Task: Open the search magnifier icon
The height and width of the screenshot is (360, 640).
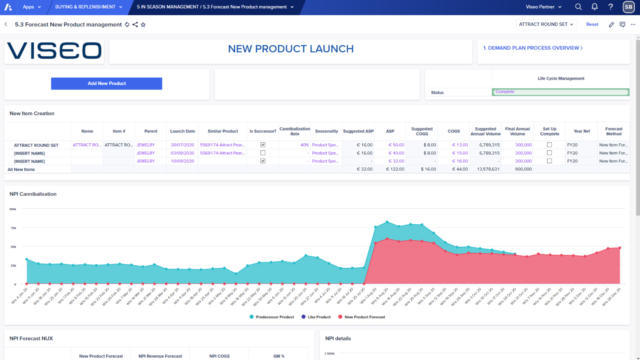Action: [578, 7]
